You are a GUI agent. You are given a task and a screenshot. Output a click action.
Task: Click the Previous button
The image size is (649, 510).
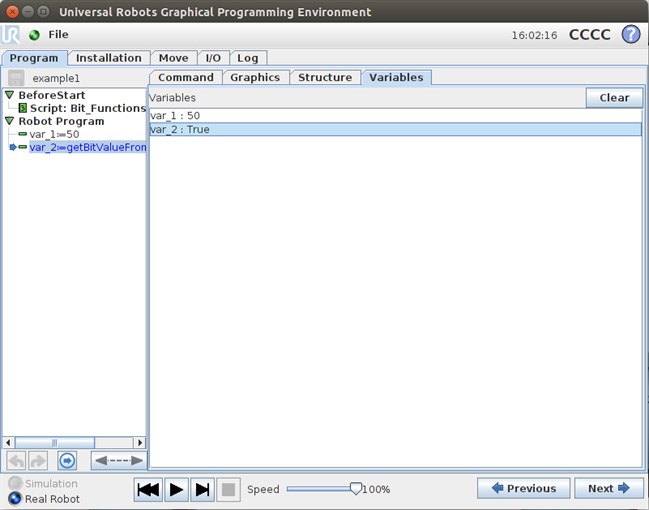click(x=524, y=488)
